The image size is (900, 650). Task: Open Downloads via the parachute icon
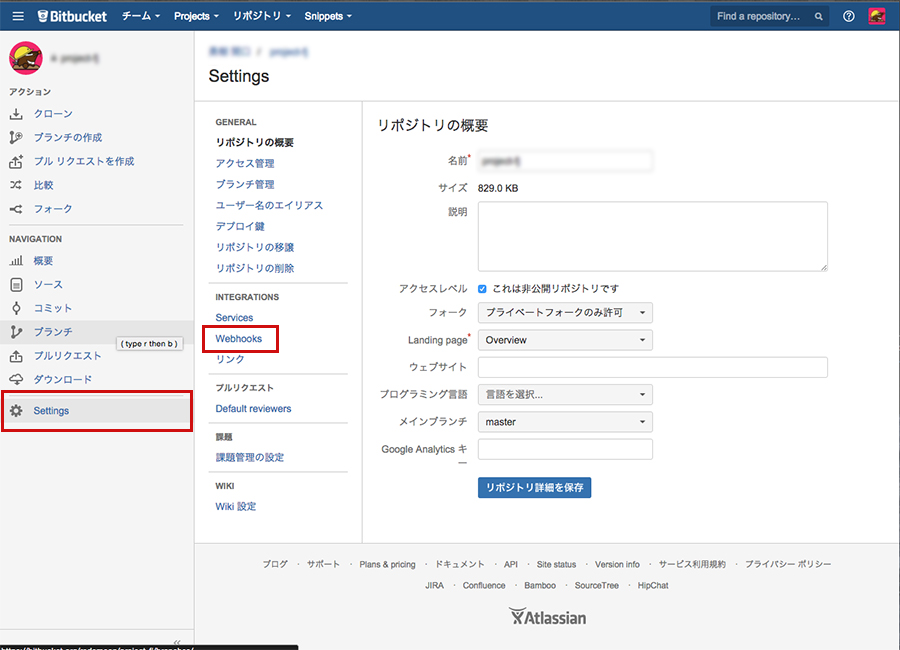15,379
